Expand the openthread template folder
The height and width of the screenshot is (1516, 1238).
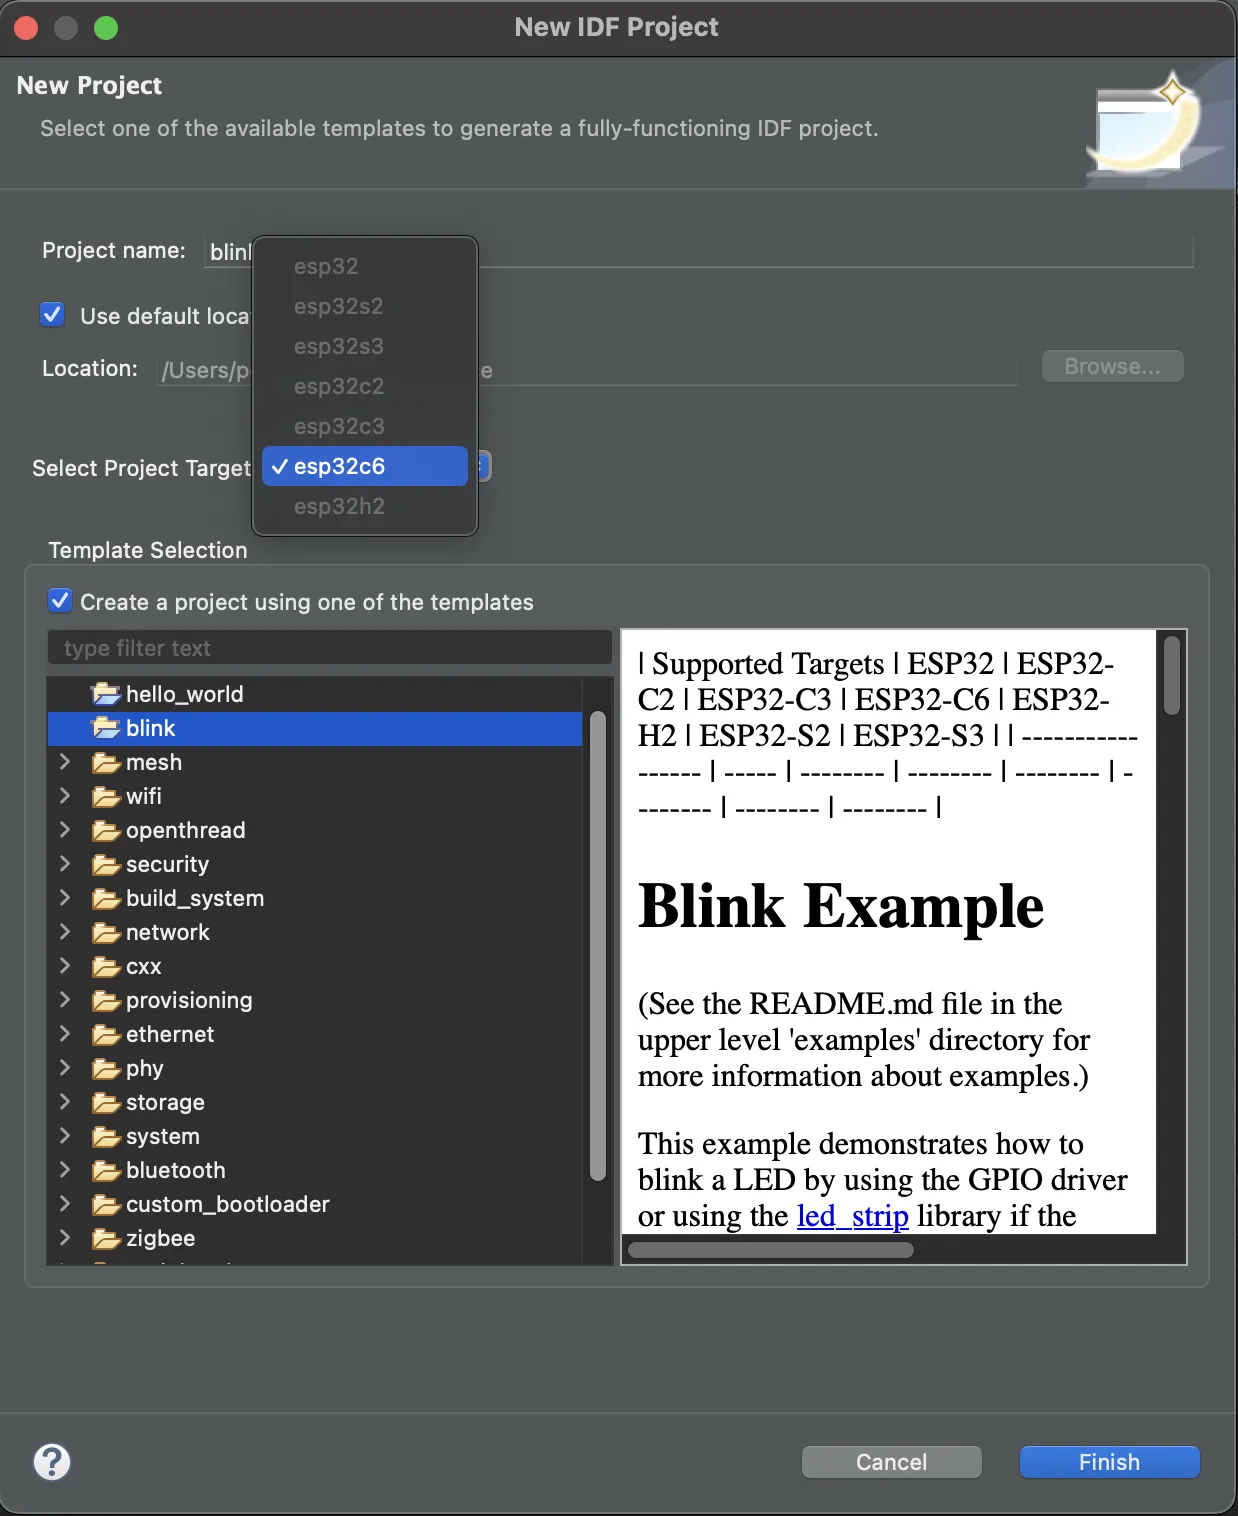65,830
